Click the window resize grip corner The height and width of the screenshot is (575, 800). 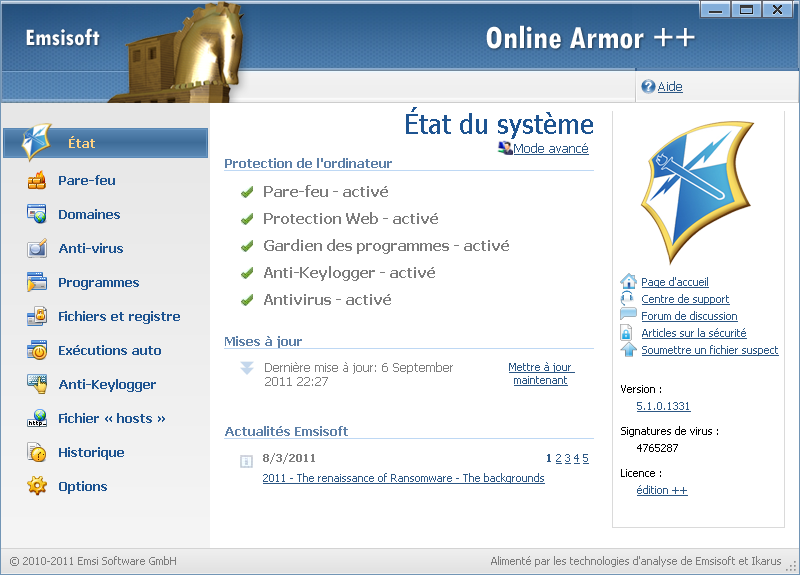(792, 566)
